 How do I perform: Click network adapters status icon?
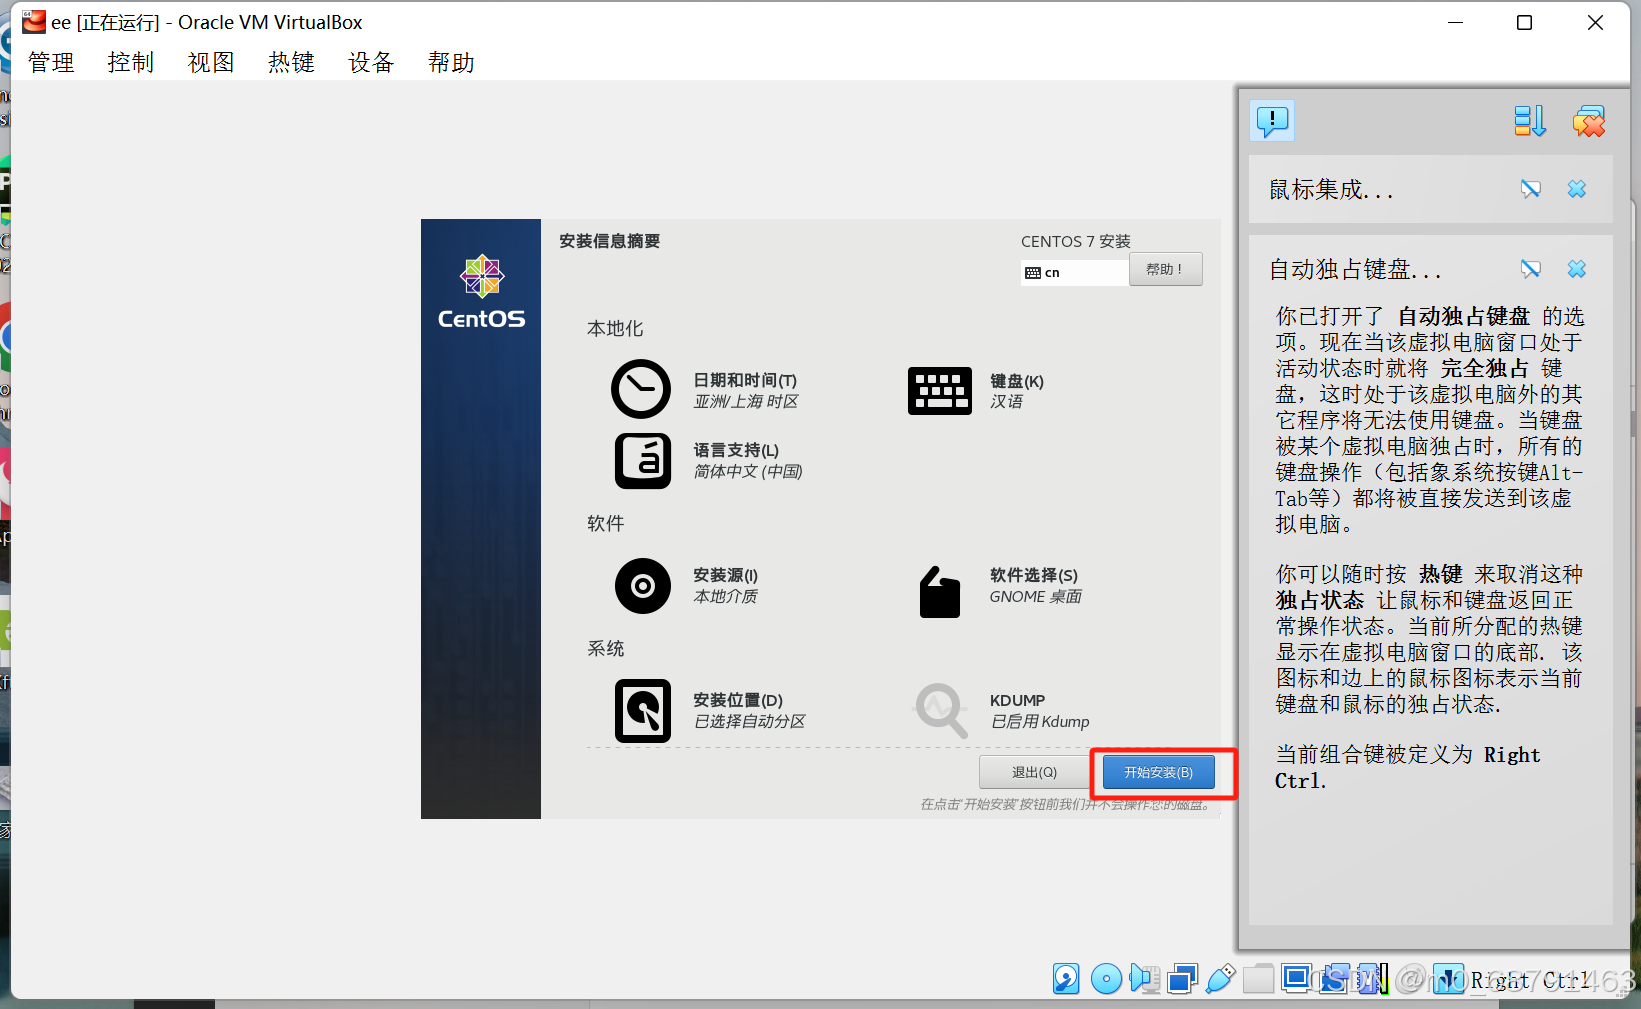pos(1183,978)
